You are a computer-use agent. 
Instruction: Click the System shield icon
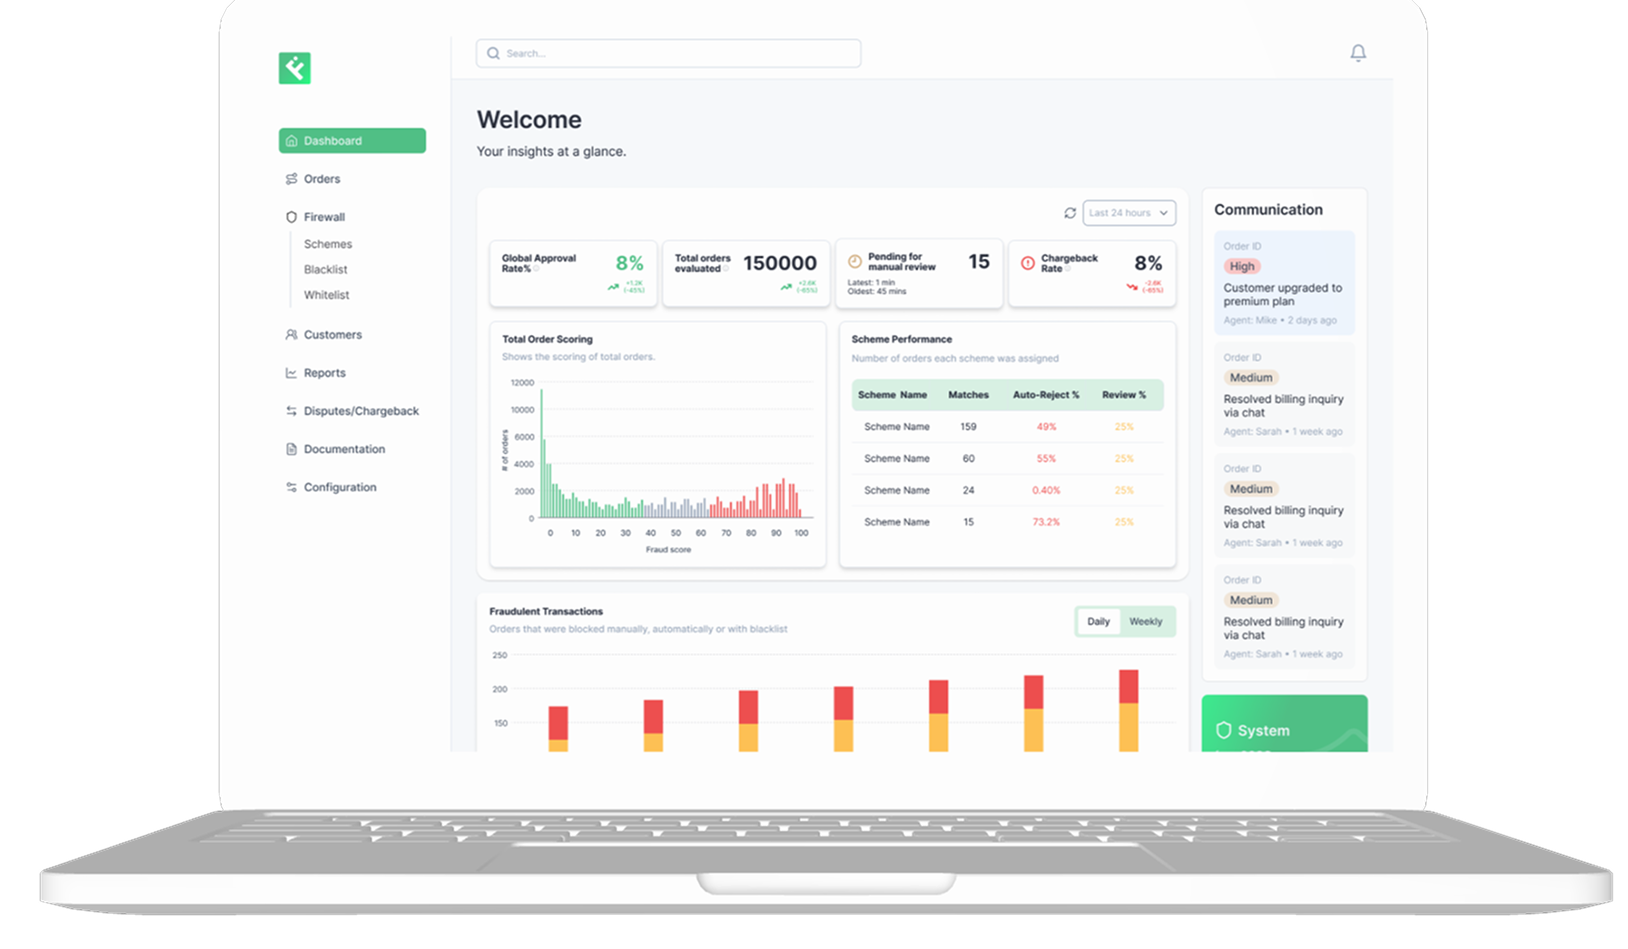(1223, 730)
